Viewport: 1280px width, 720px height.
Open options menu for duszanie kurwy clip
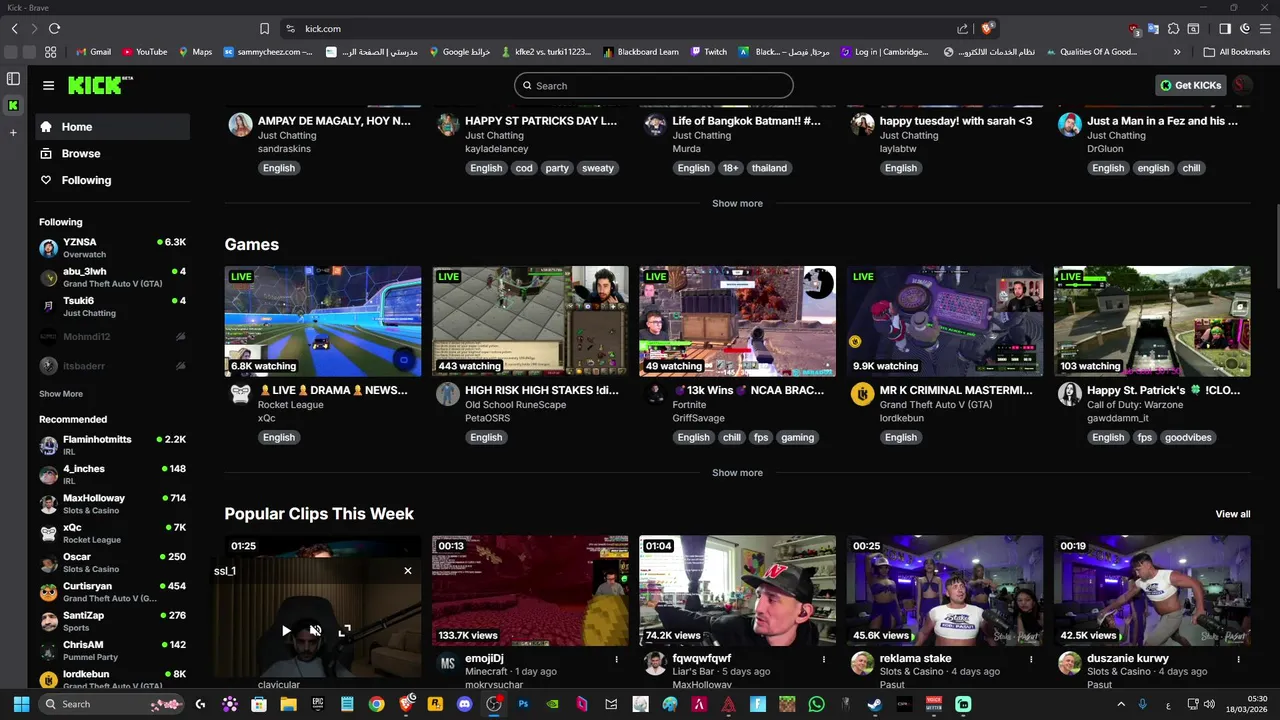click(x=1238, y=659)
